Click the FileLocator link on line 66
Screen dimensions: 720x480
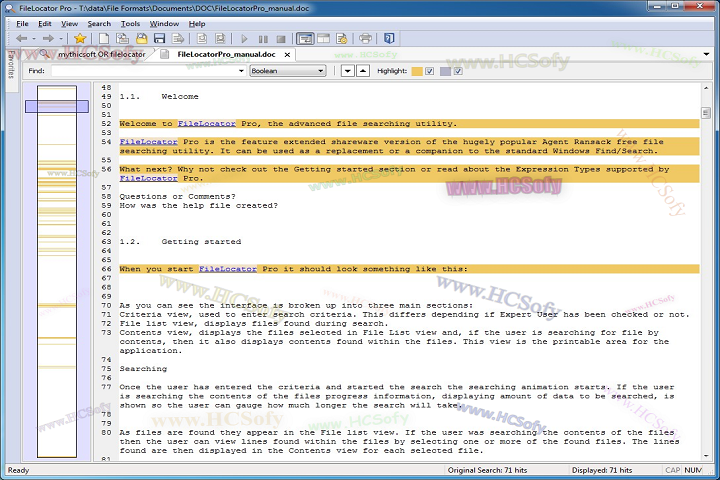coord(228,269)
